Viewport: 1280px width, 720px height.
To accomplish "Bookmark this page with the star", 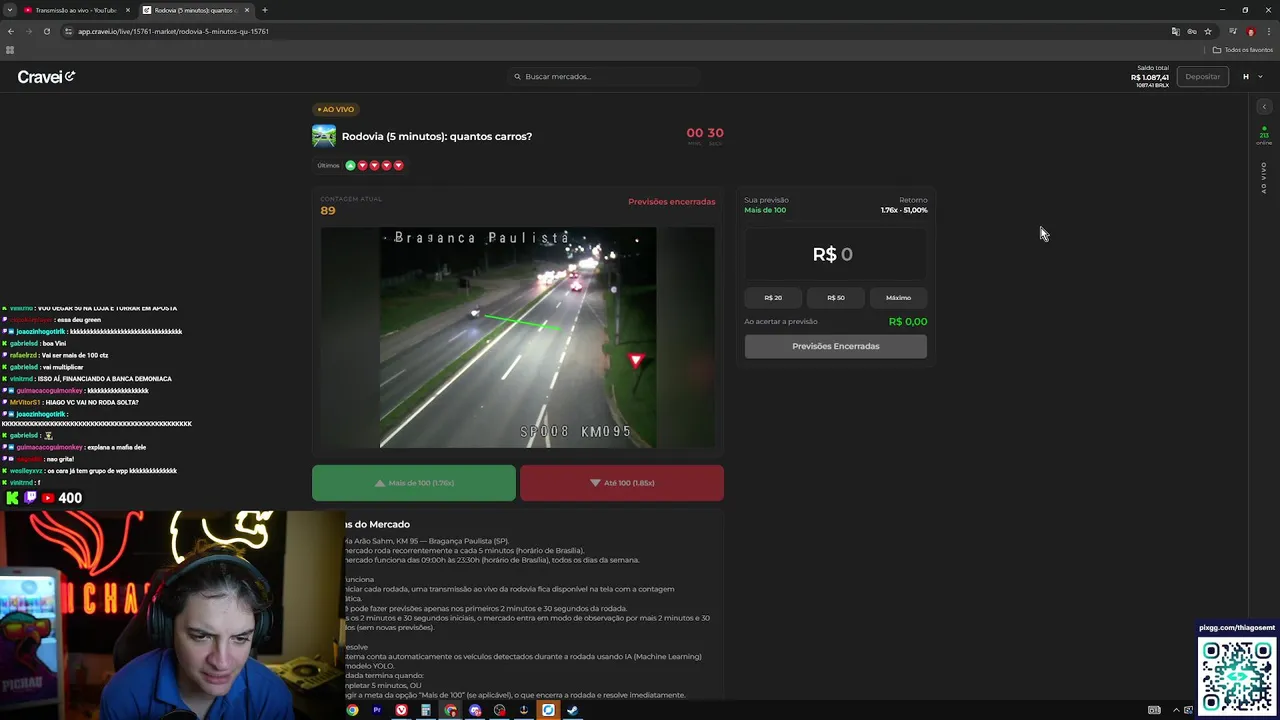I will point(1208,31).
